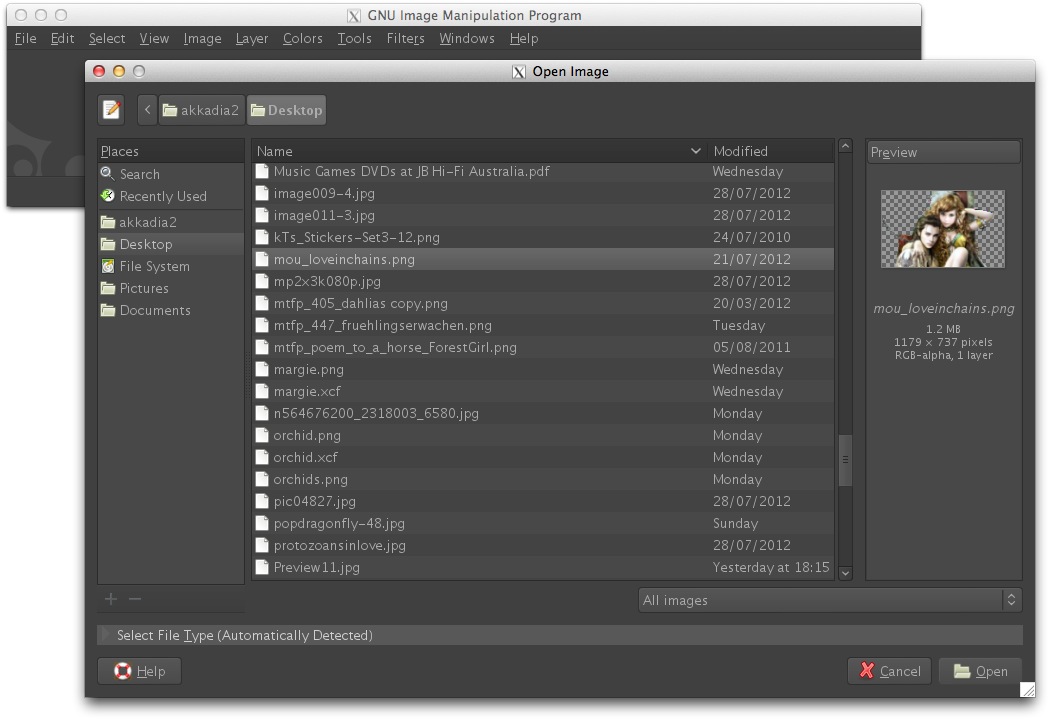The width and height of the screenshot is (1051, 721).
Task: Click file icon next to Preview11.jpg
Action: (262, 567)
